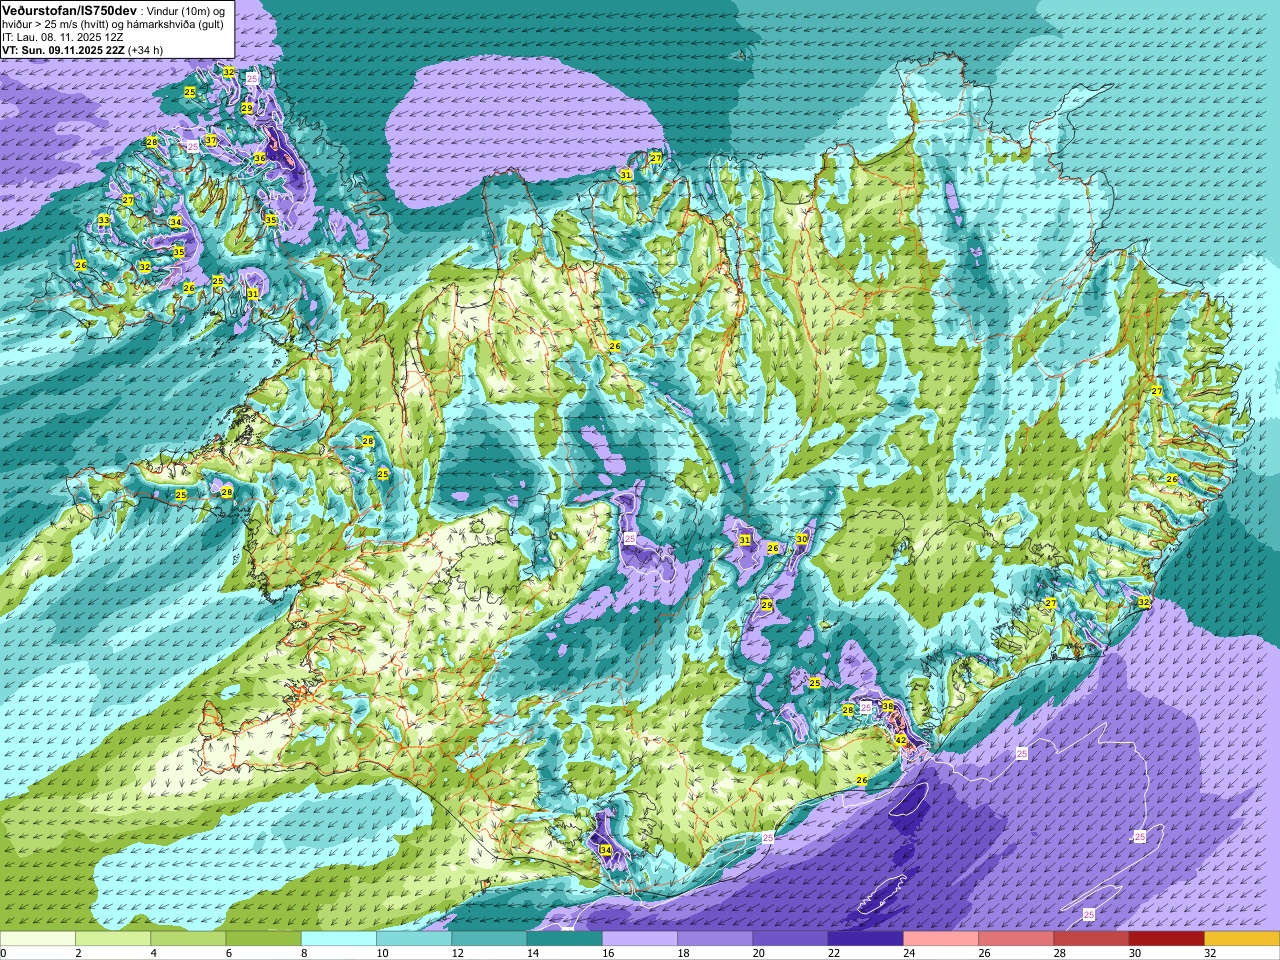Pick the 6–8 m/s olive green scale swatch
The height and width of the screenshot is (960, 1280).
[263, 939]
